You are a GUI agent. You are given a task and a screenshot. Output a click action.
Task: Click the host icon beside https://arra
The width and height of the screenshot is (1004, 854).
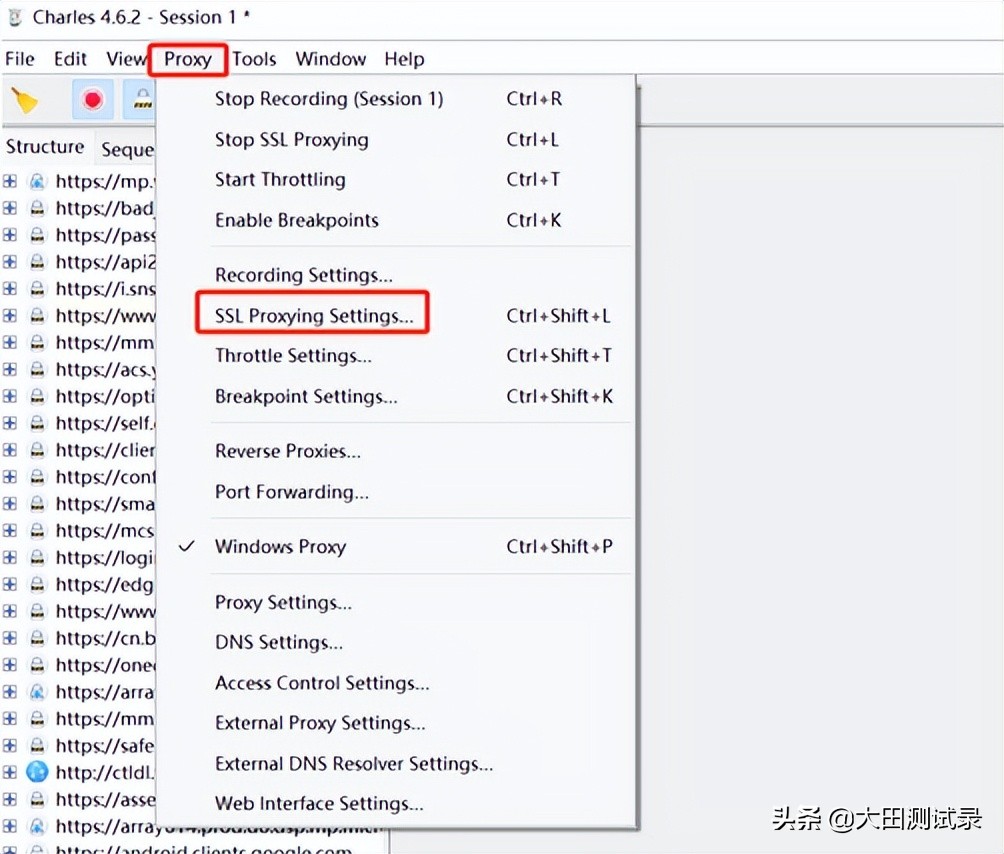coord(37,692)
